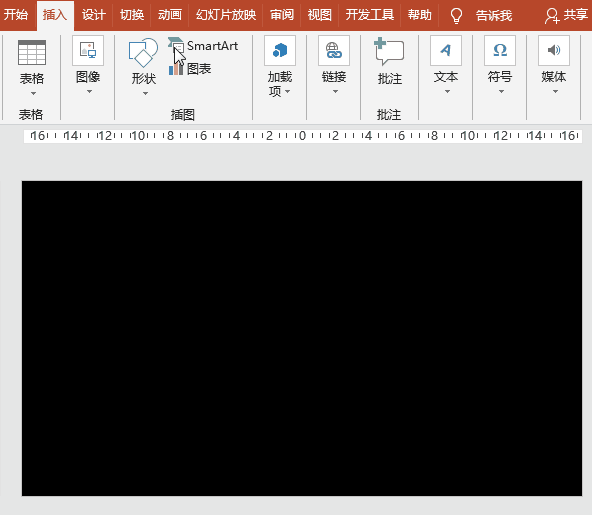Image resolution: width=592 pixels, height=515 pixels.
Task: Open the 帮助 tab
Action: (419, 15)
